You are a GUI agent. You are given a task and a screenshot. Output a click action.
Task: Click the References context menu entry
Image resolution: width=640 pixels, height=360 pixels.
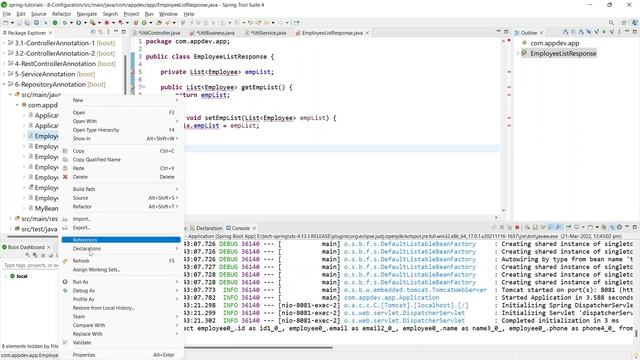(121, 240)
